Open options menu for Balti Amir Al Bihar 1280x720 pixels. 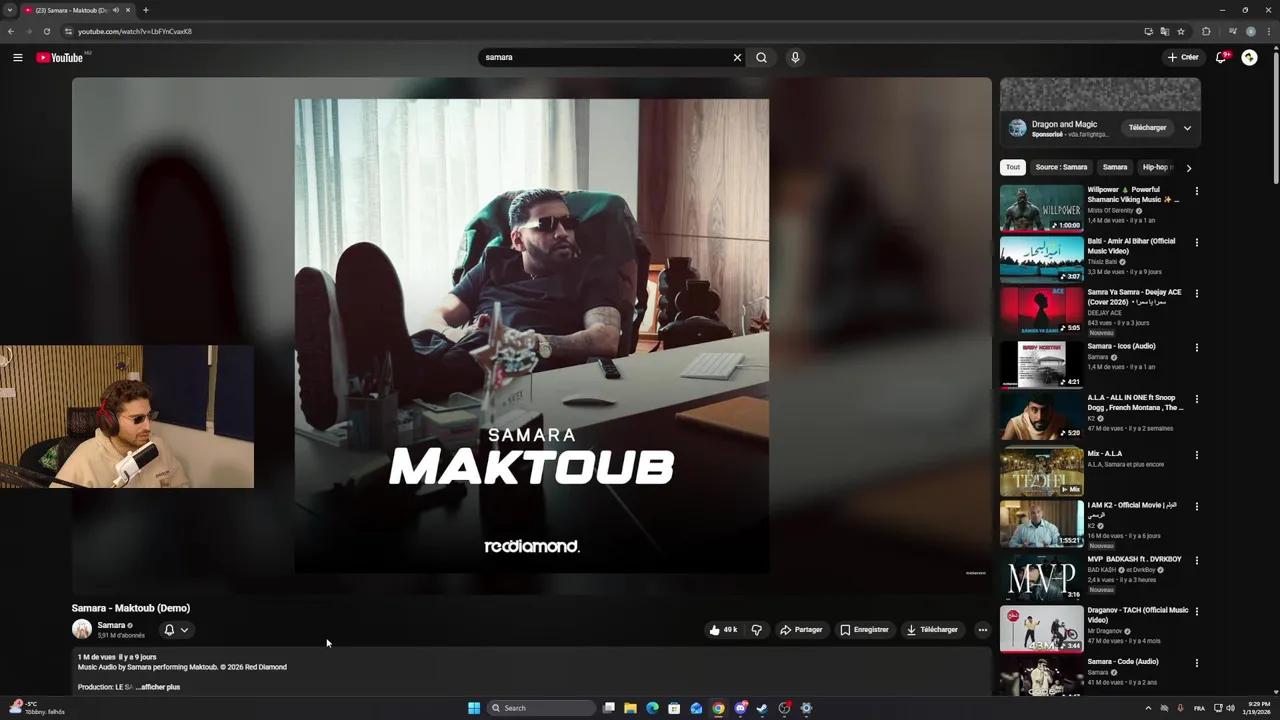[1196, 242]
